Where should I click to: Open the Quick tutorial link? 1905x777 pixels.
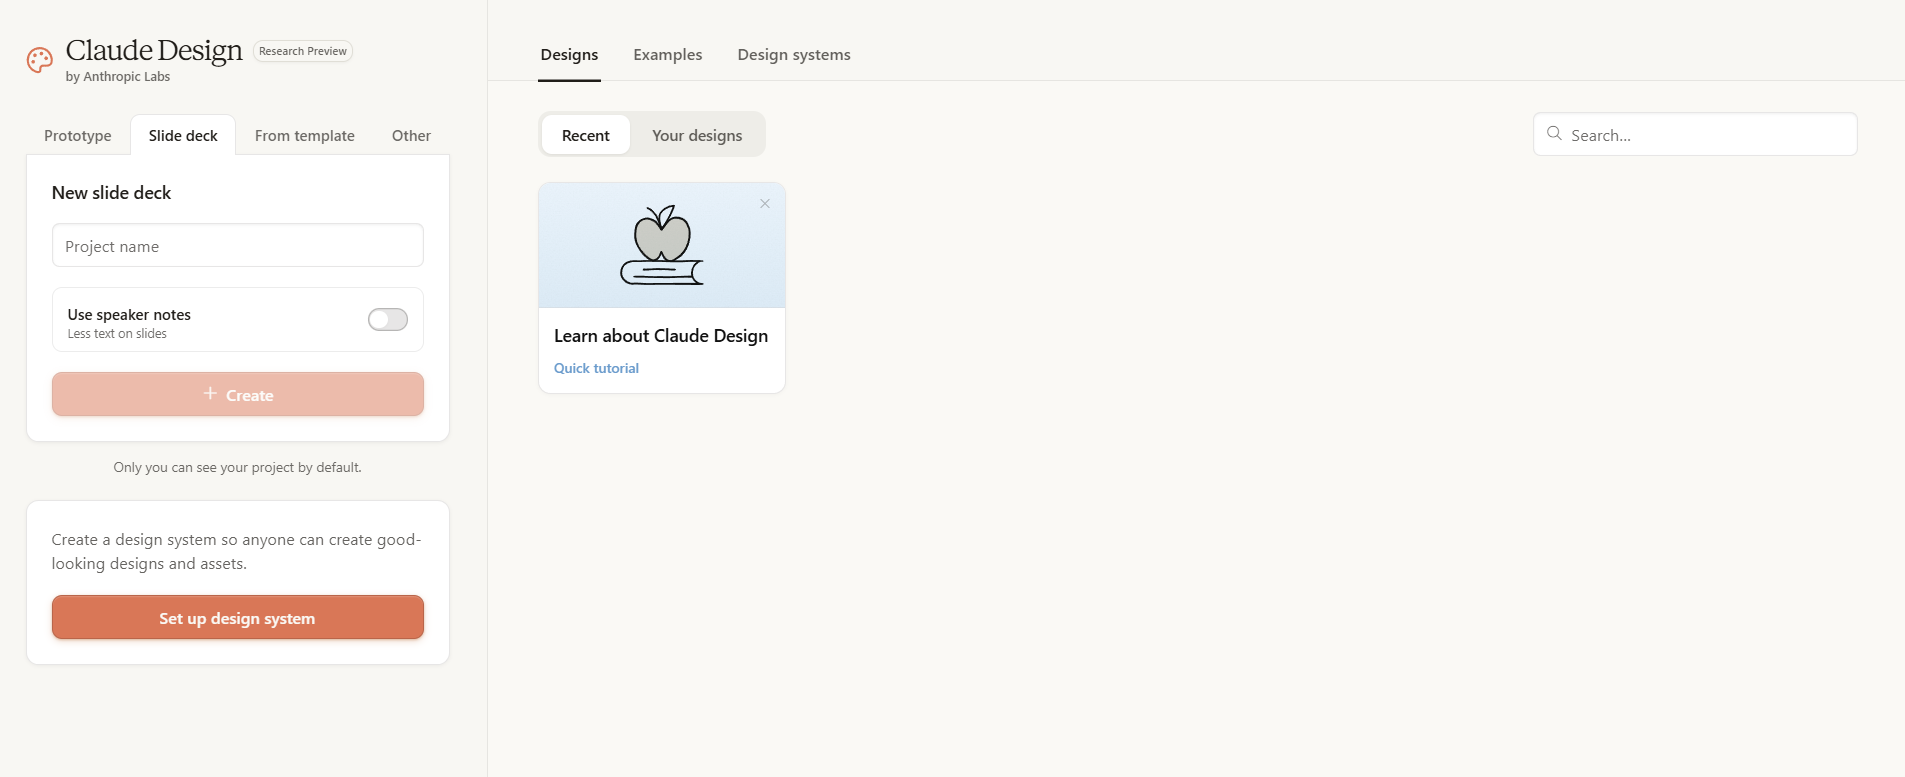[x=596, y=368]
